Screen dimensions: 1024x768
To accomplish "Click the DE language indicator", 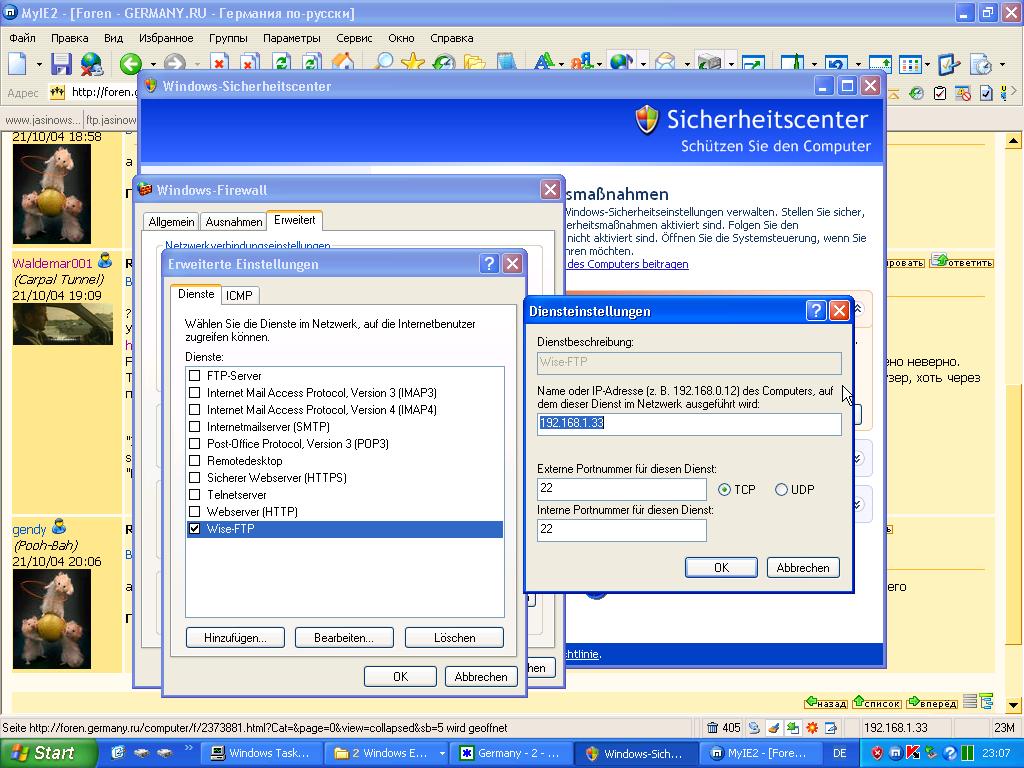I will coord(840,753).
